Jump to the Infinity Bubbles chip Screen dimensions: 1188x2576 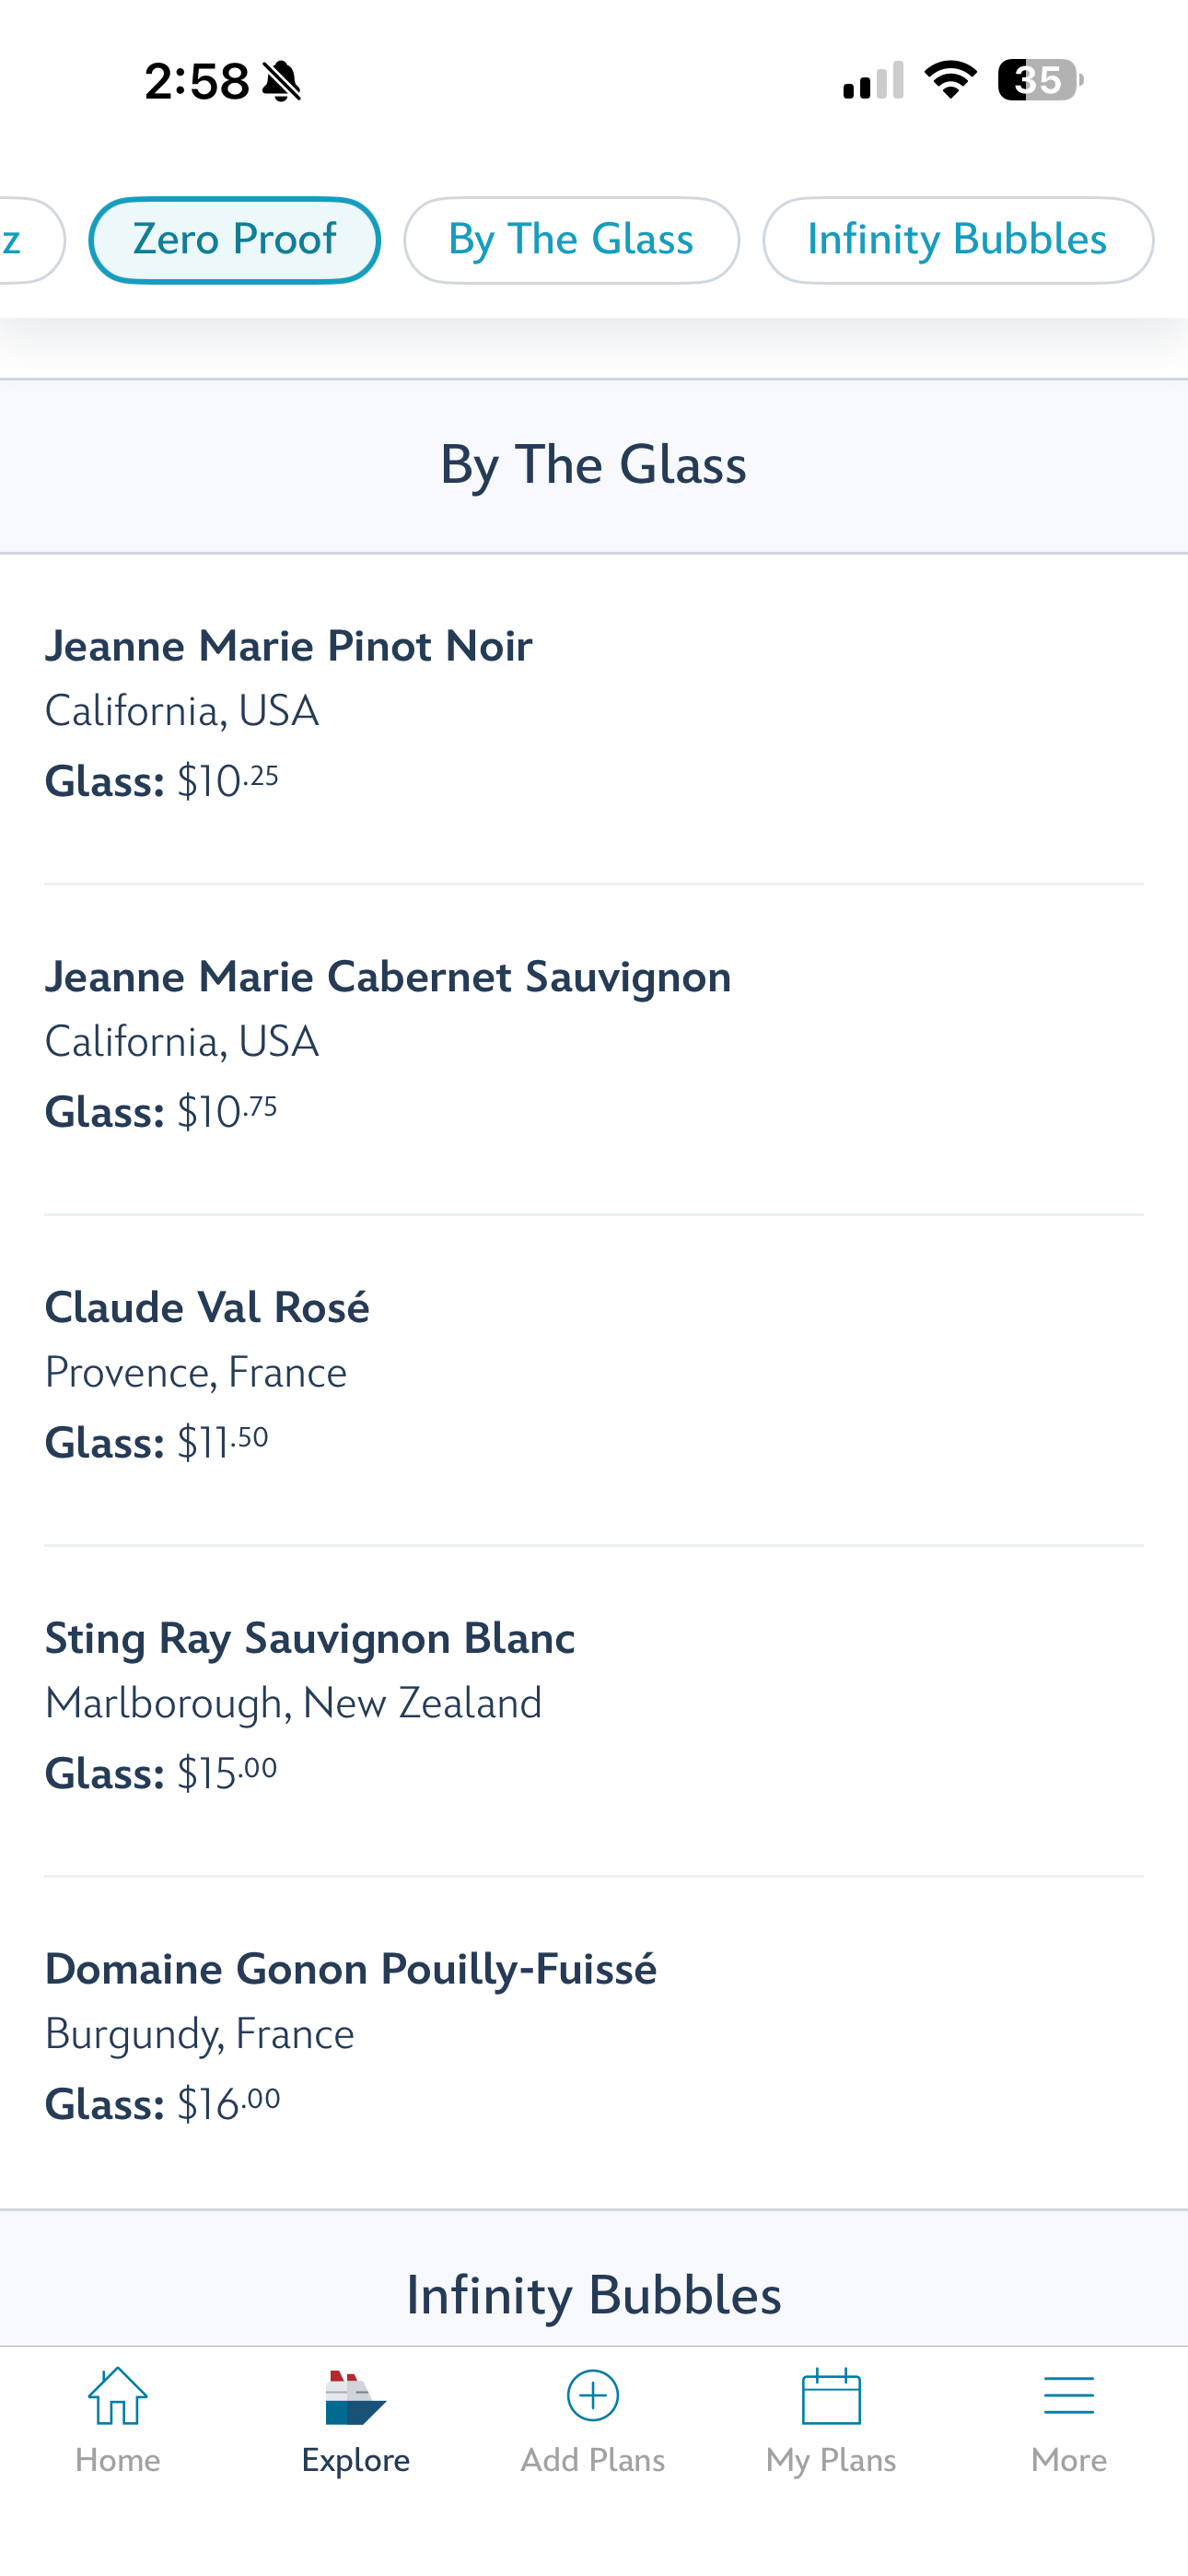(x=957, y=240)
